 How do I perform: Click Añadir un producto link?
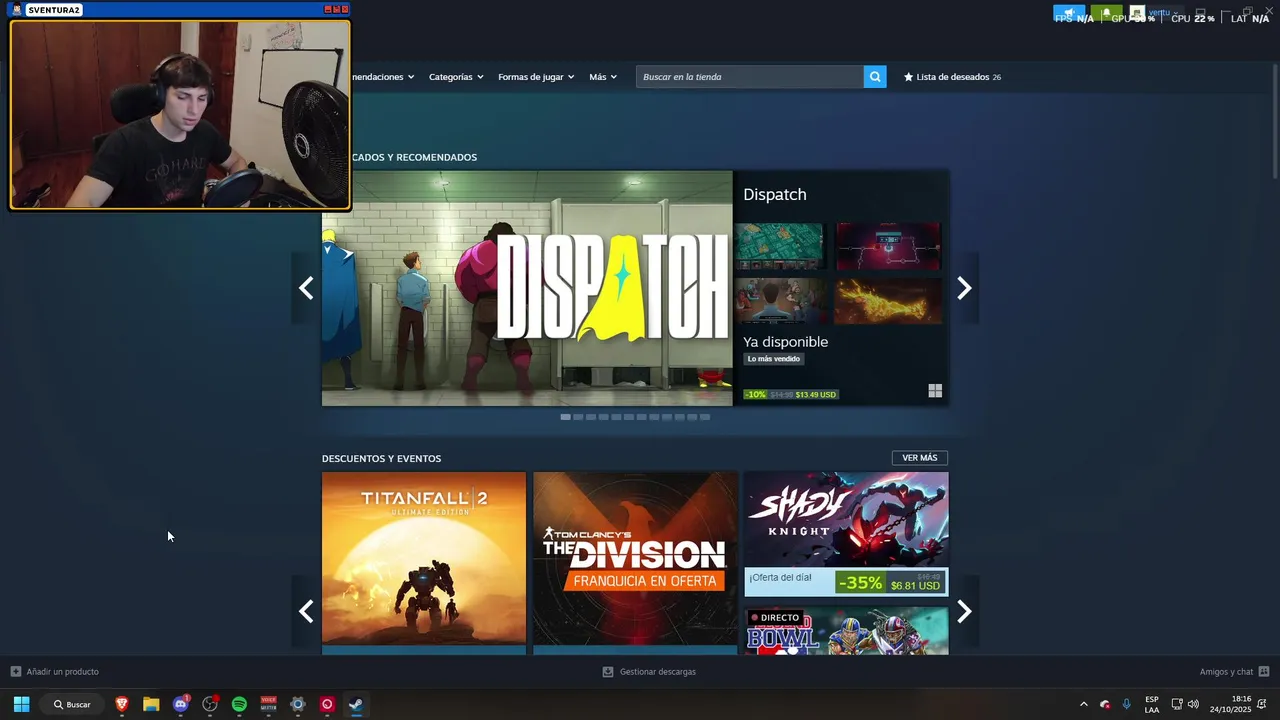point(62,672)
